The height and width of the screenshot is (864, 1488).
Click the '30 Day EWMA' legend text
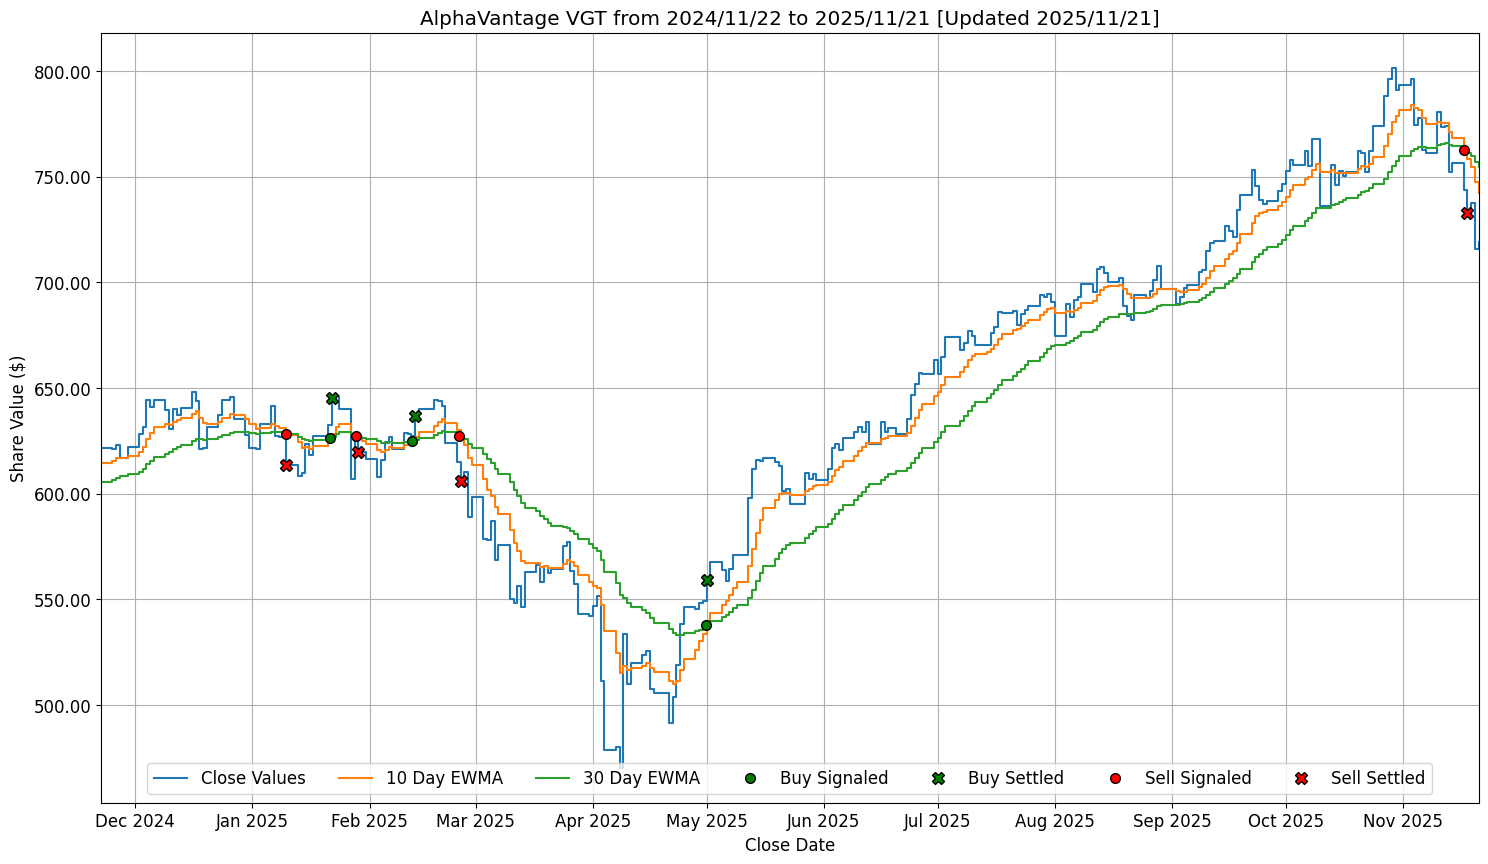(641, 778)
